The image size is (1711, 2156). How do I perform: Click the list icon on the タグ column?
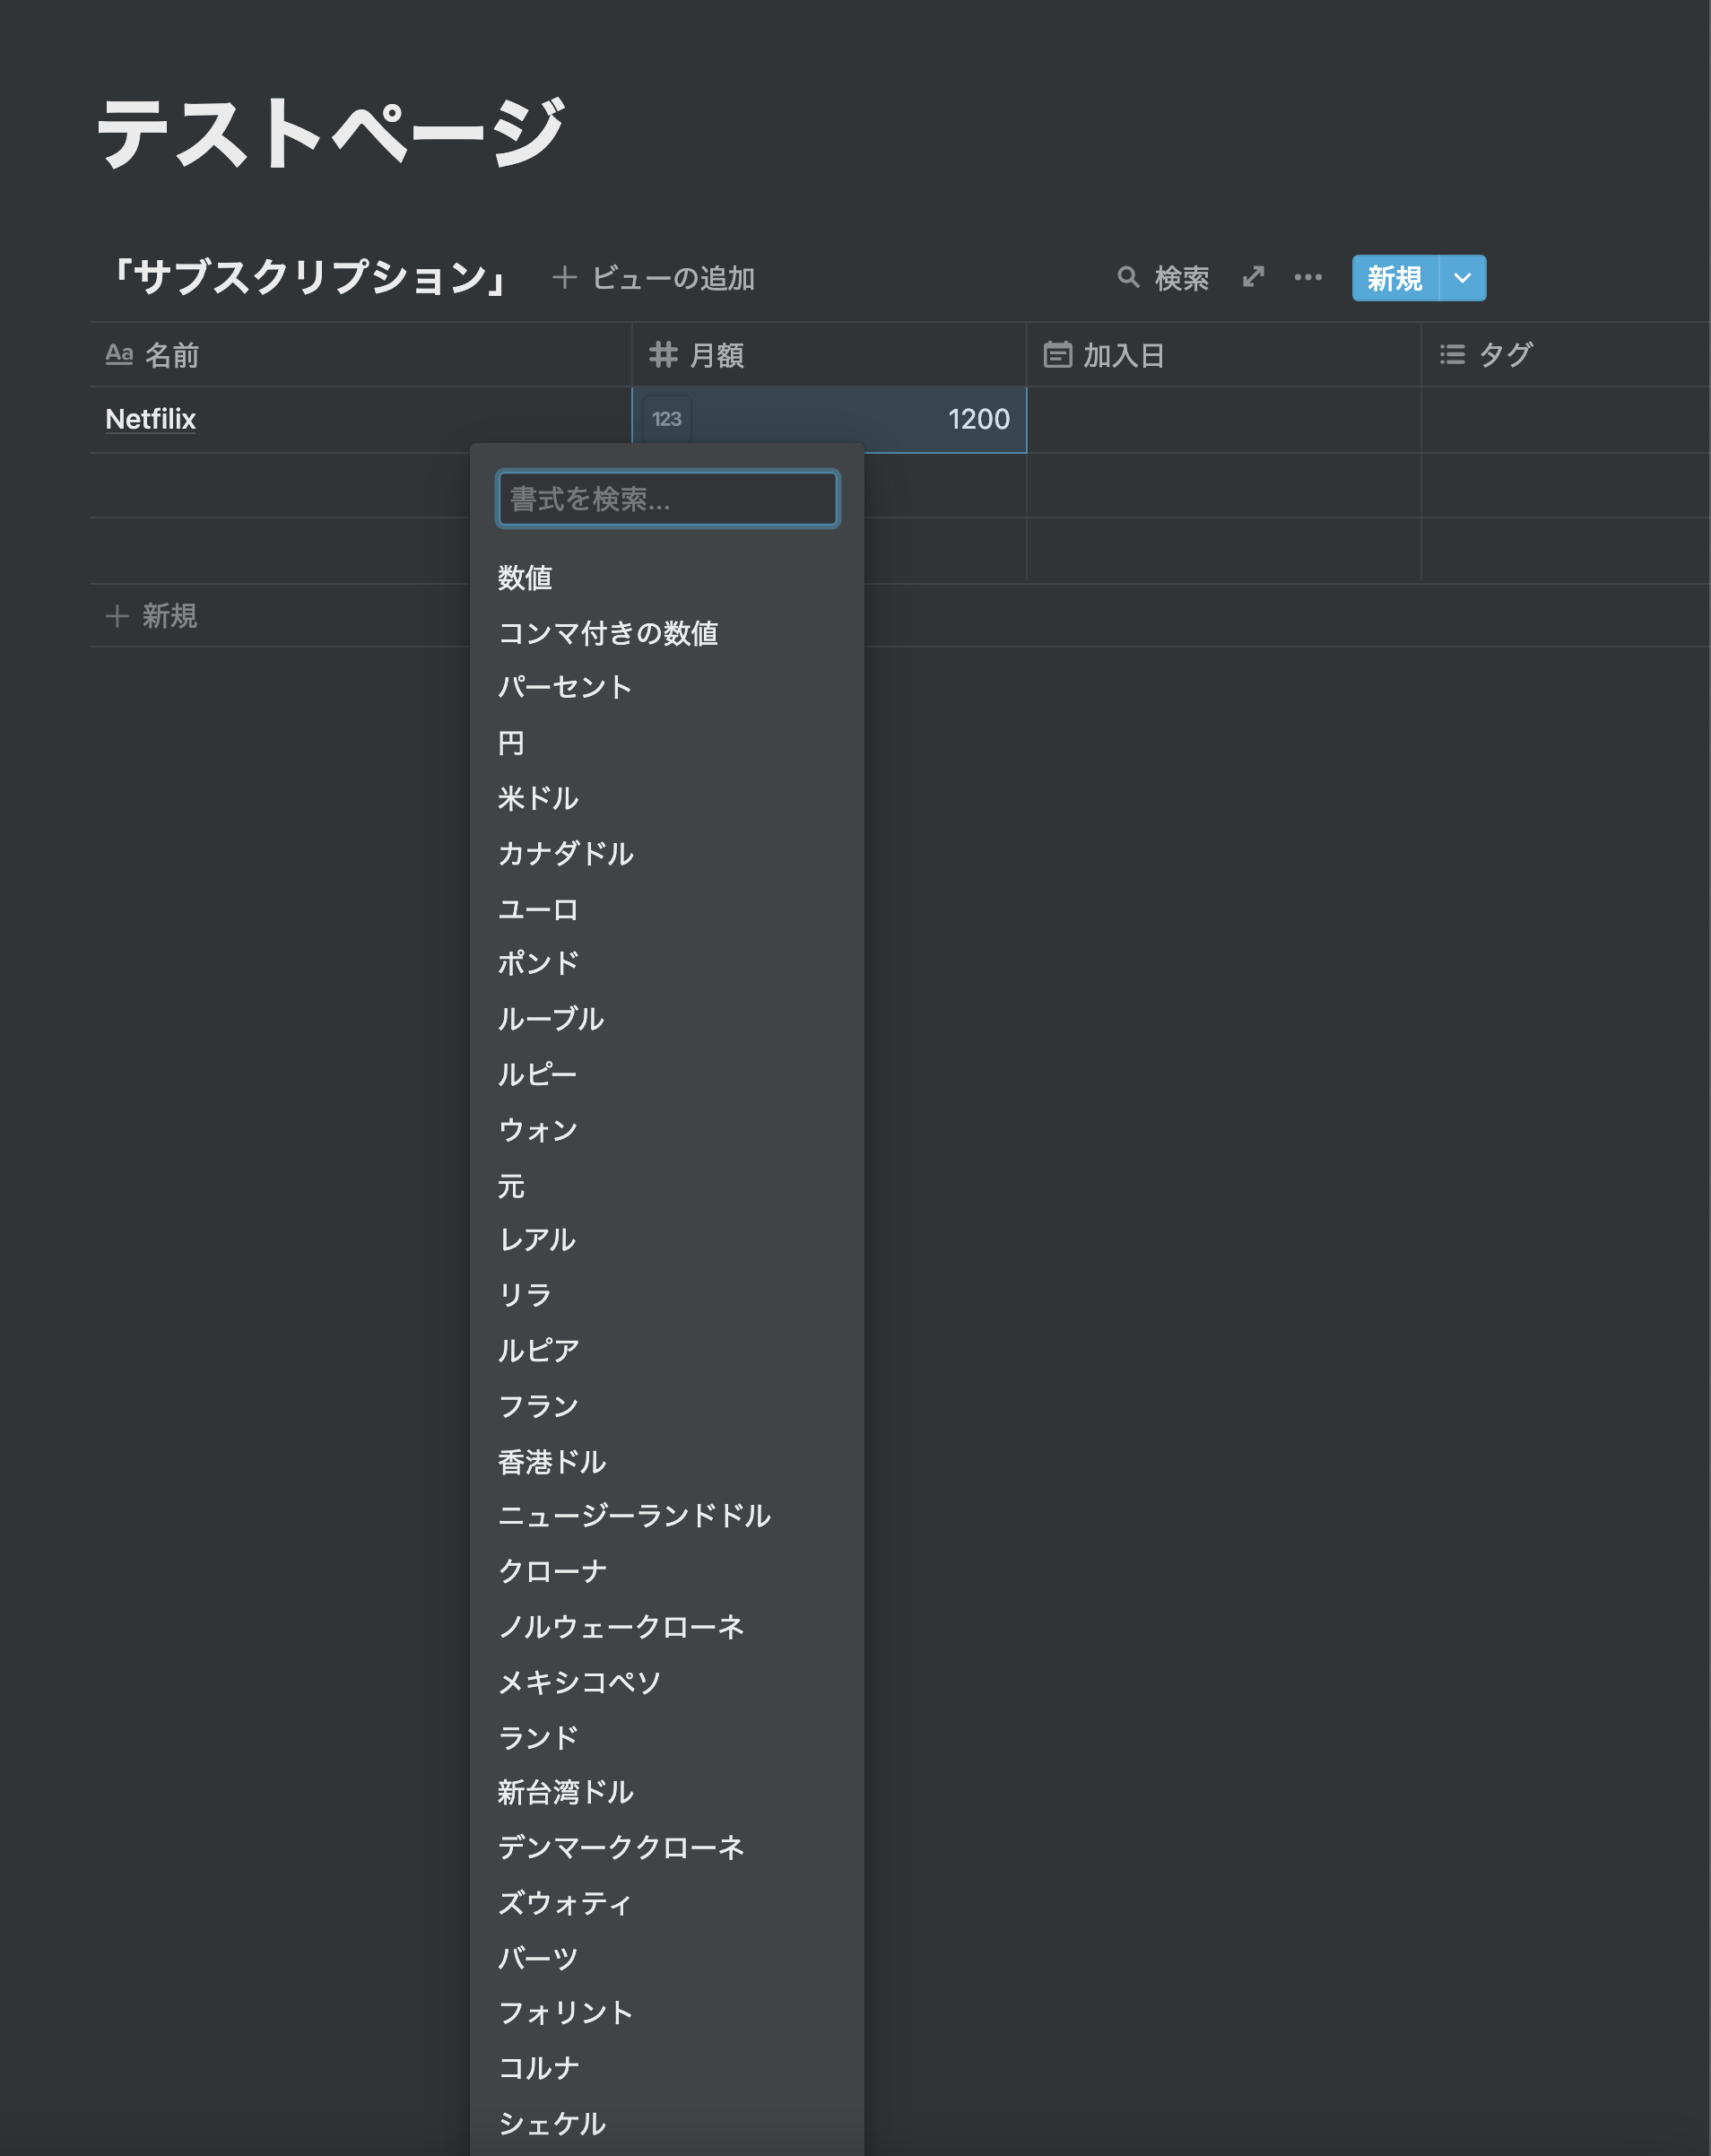click(x=1452, y=354)
